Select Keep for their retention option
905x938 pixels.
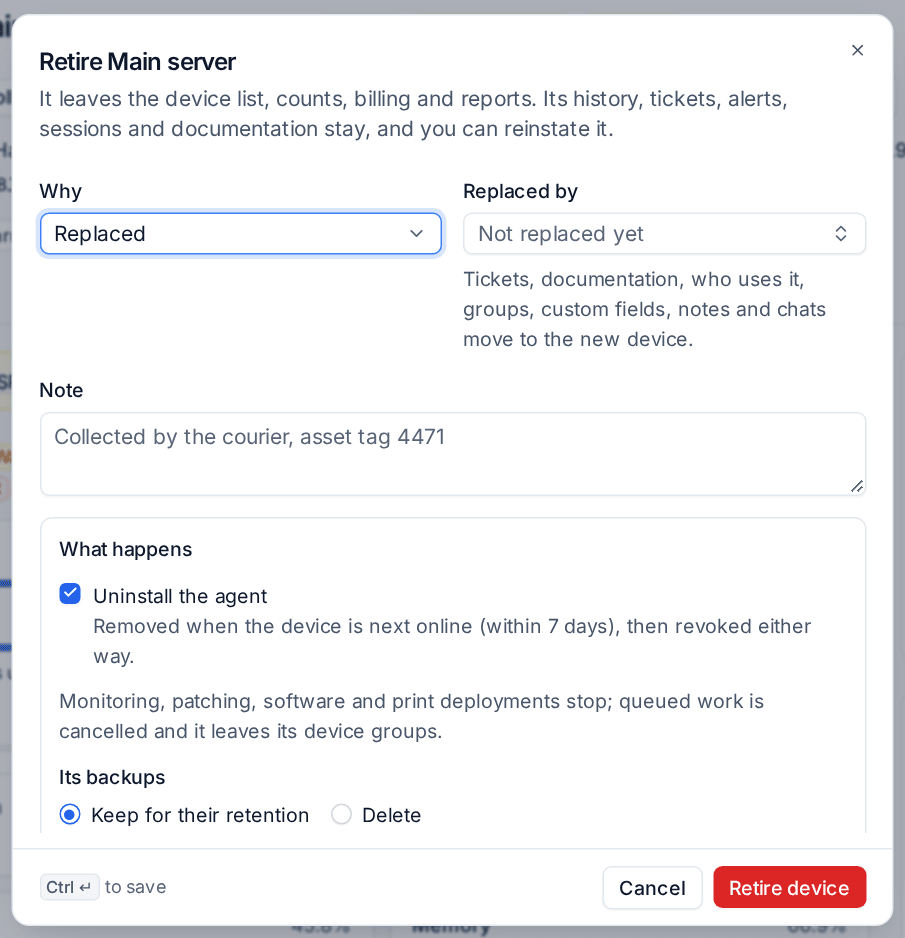(70, 815)
